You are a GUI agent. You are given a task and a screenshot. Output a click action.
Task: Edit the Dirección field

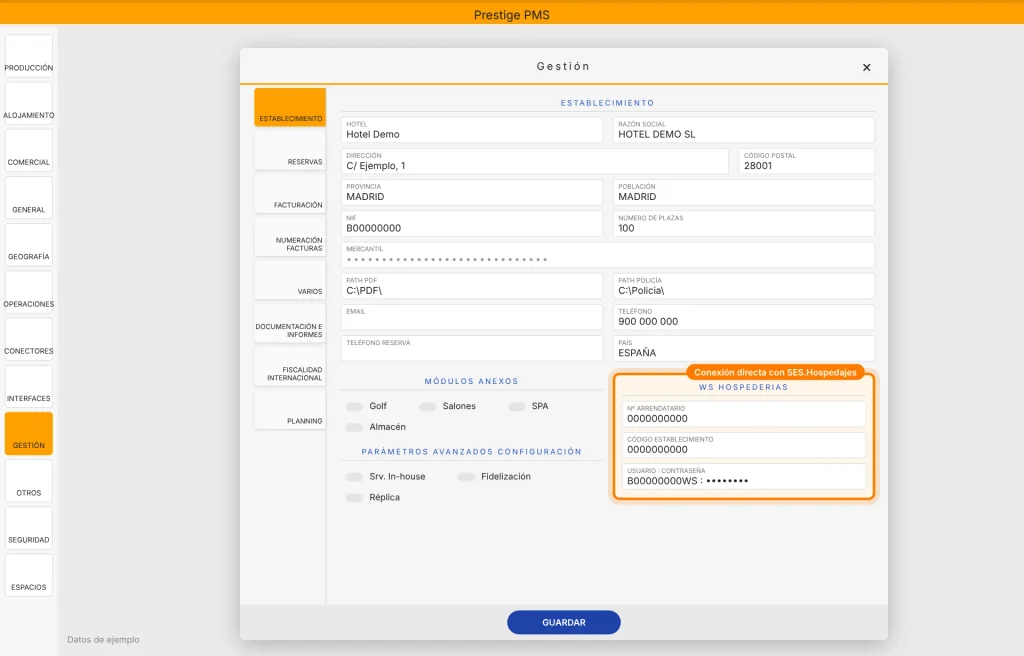tap(534, 161)
